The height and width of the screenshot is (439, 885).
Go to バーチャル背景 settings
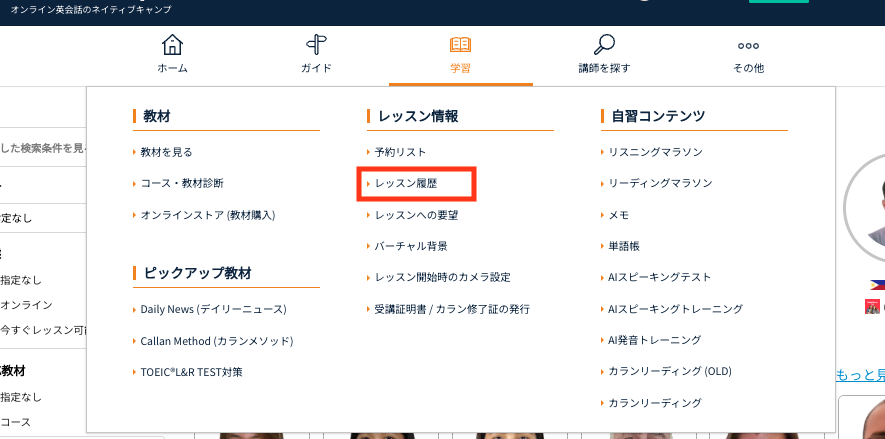(411, 246)
